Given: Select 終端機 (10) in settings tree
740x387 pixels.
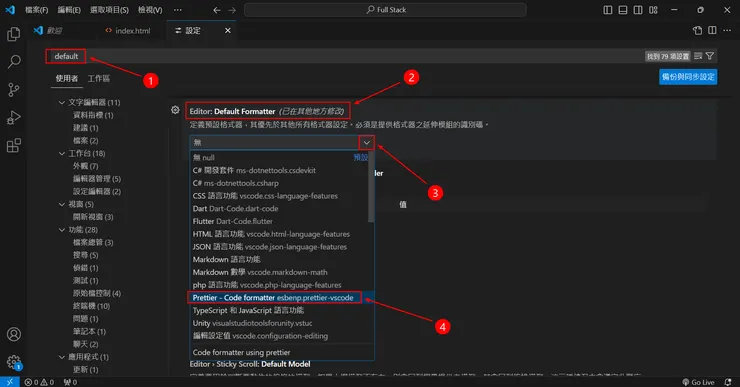Looking at the screenshot, I should (x=91, y=306).
